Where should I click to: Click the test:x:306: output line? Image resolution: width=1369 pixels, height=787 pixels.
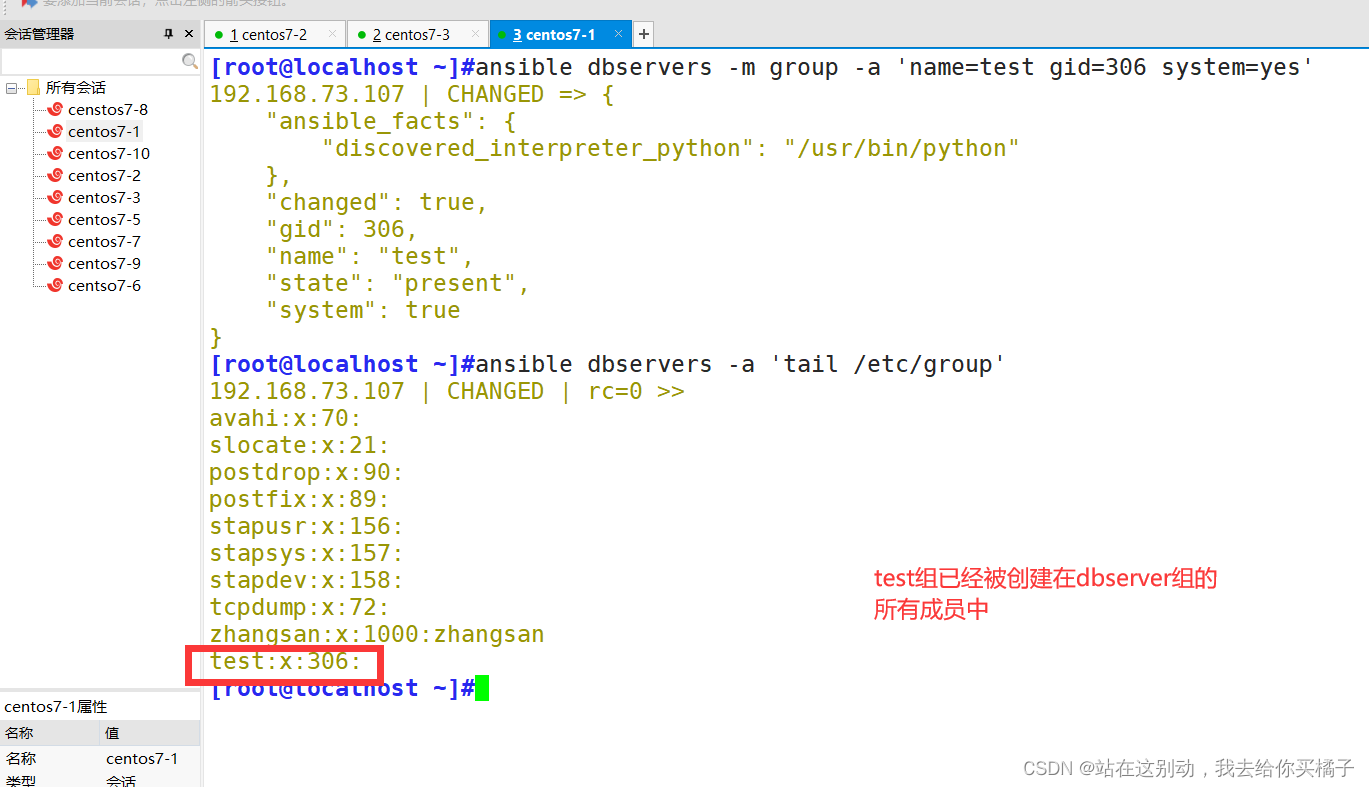[x=286, y=661]
